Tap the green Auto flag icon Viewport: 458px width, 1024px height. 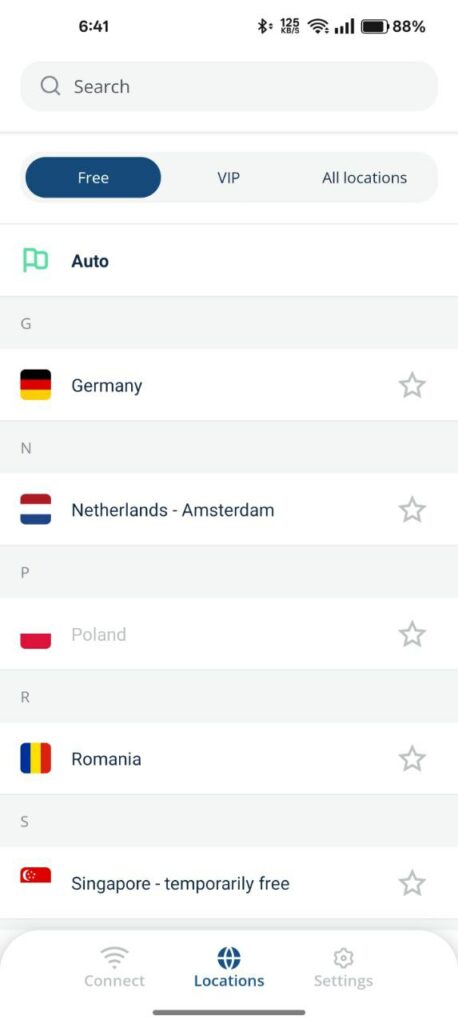(35, 260)
